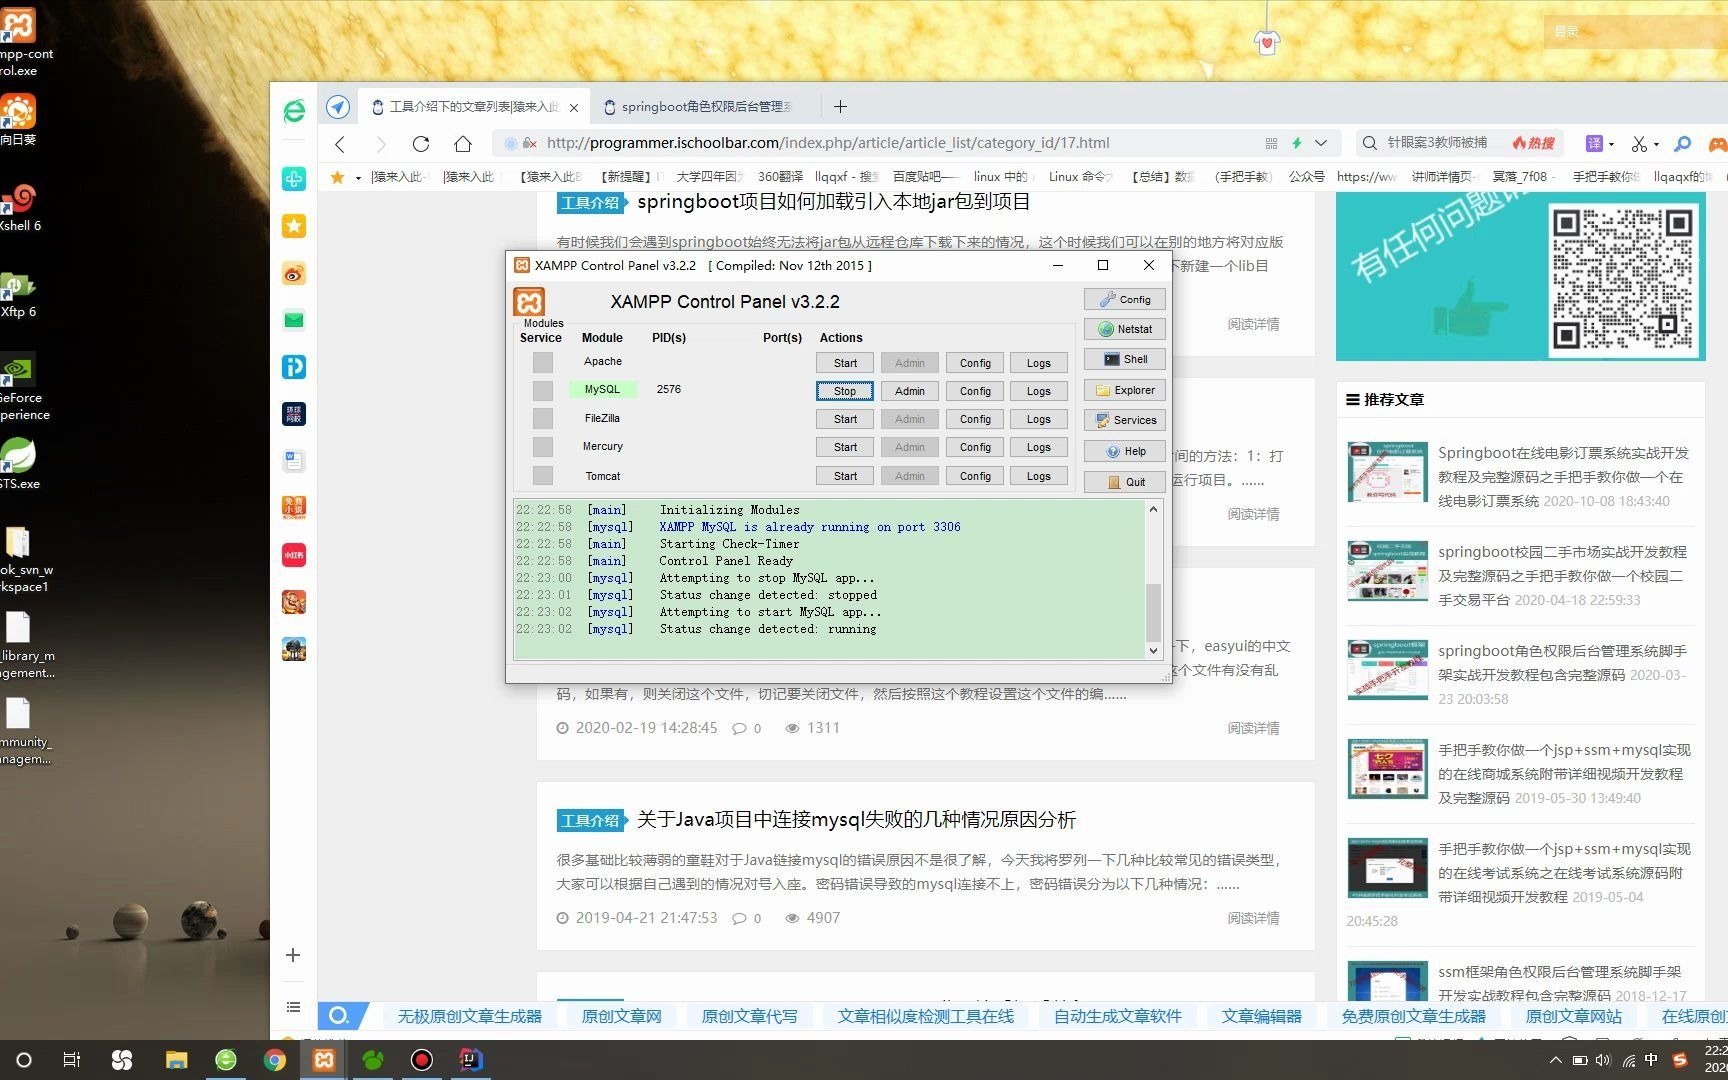Open article springboot项目如何加载引入本地jar包到项目
The height and width of the screenshot is (1080, 1728).
(834, 202)
